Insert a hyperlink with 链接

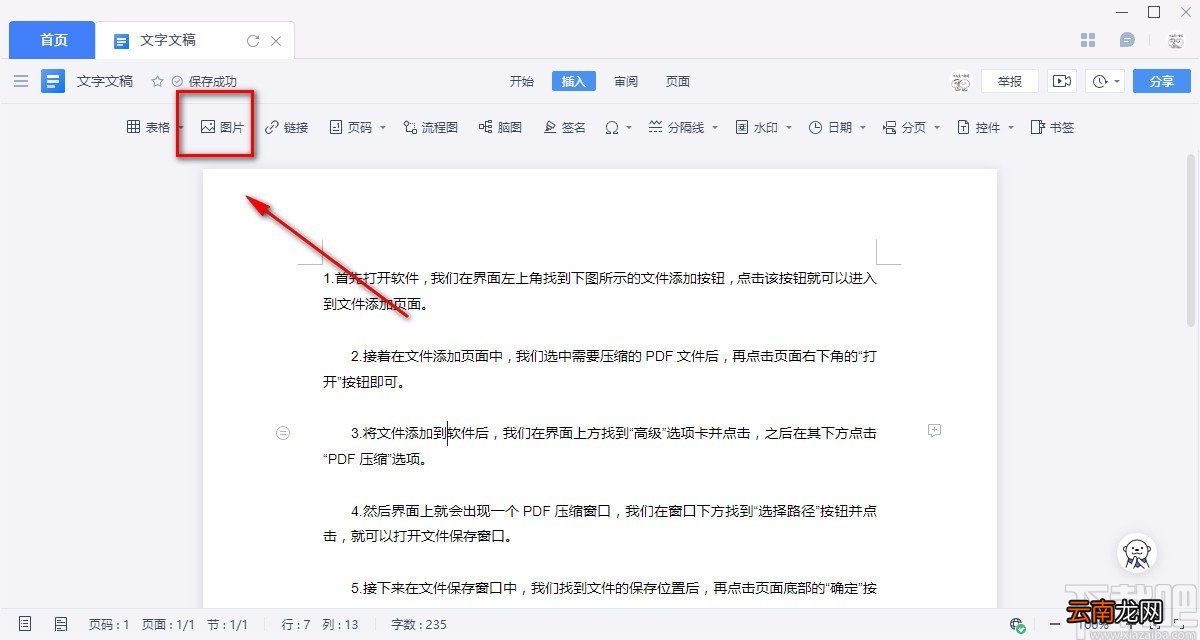pos(286,128)
